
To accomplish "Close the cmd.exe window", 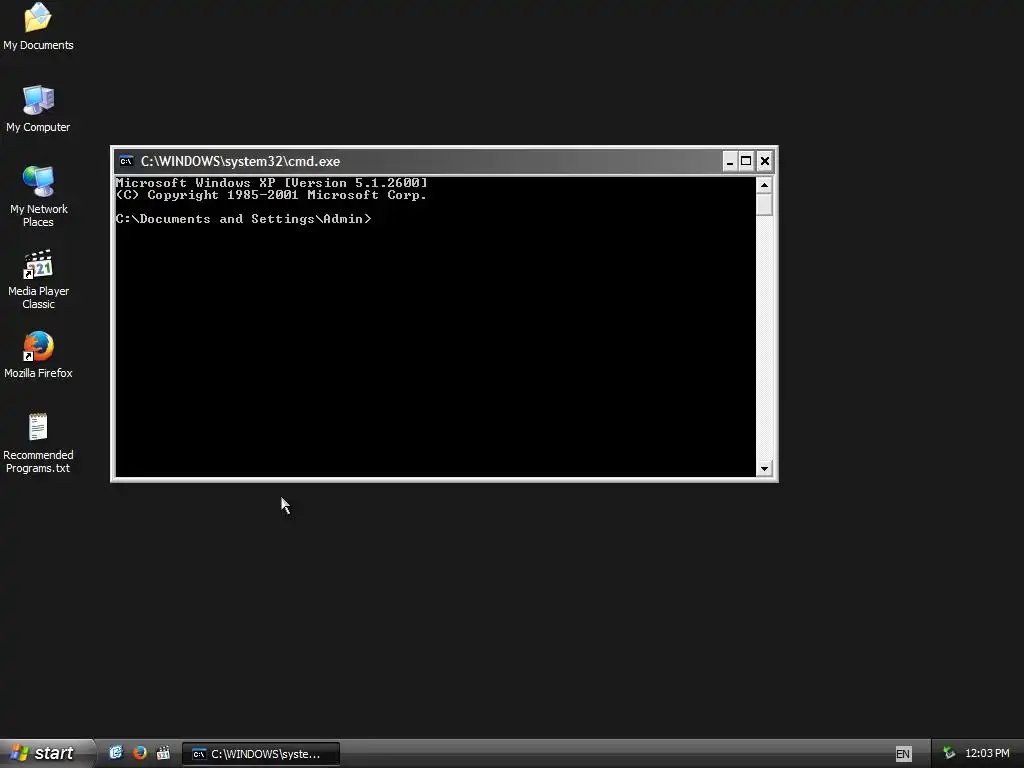I will coord(765,161).
